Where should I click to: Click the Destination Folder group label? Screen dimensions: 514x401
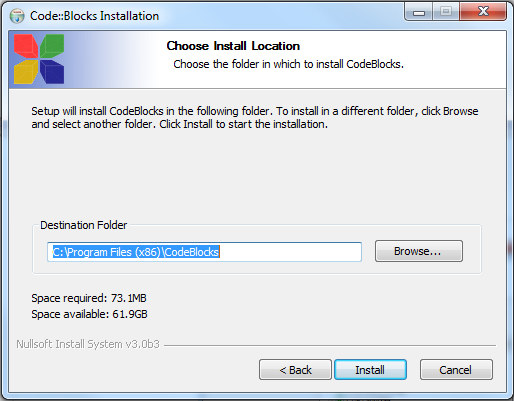pyautogui.click(x=83, y=225)
